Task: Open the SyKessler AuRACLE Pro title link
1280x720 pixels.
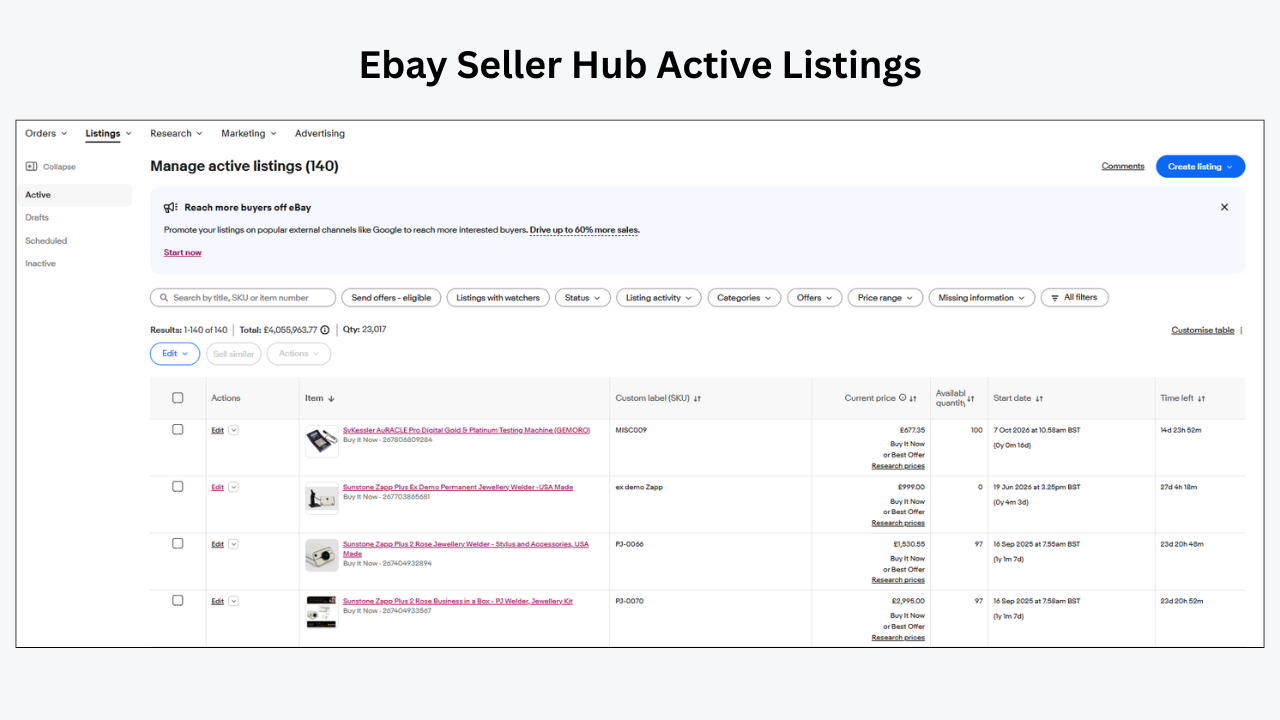Action: 466,430
